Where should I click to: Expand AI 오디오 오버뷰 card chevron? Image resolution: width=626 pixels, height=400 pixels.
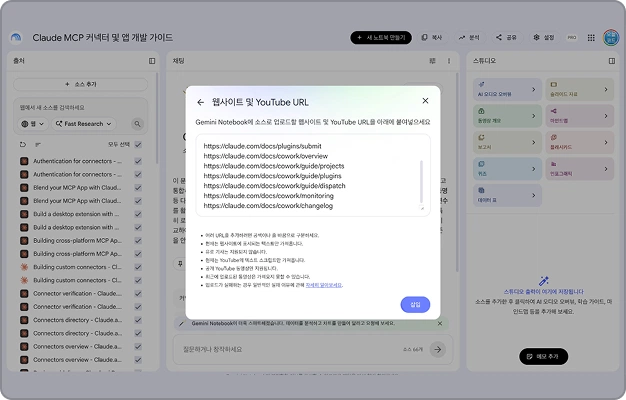pos(533,89)
